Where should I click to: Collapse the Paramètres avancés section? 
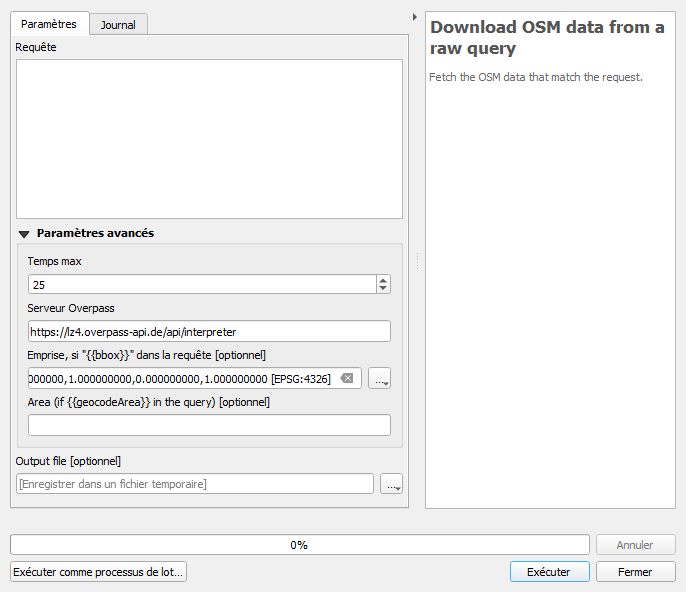coord(24,233)
